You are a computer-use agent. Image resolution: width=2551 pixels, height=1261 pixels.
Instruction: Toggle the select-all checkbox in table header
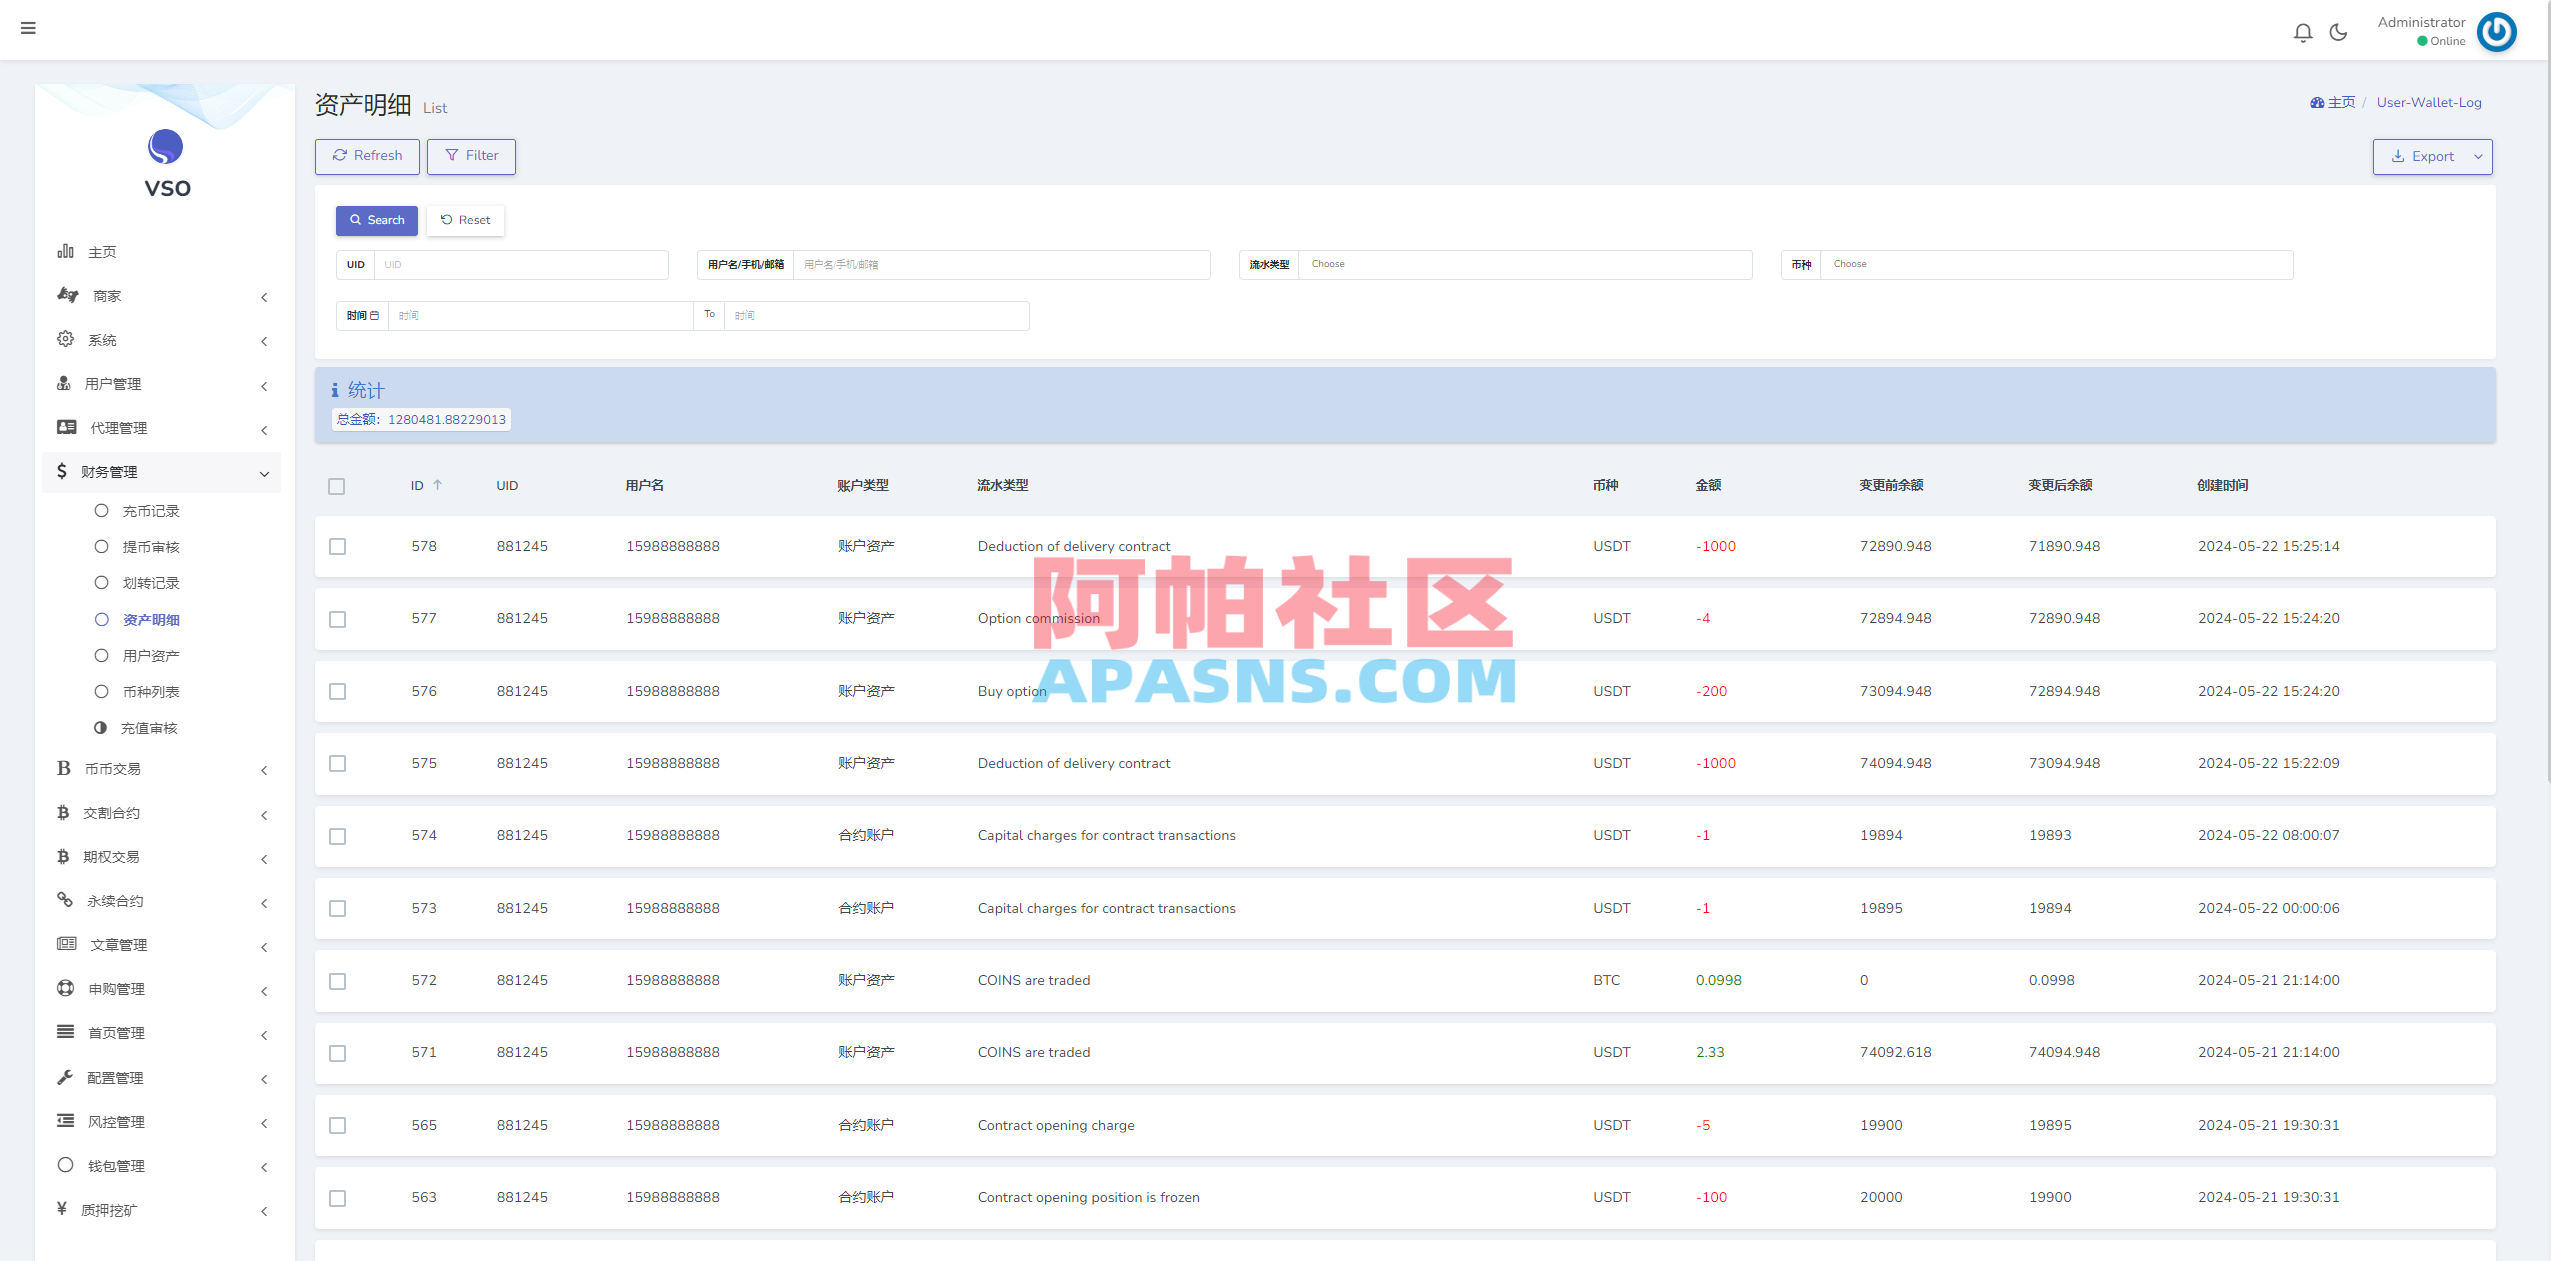coord(337,486)
